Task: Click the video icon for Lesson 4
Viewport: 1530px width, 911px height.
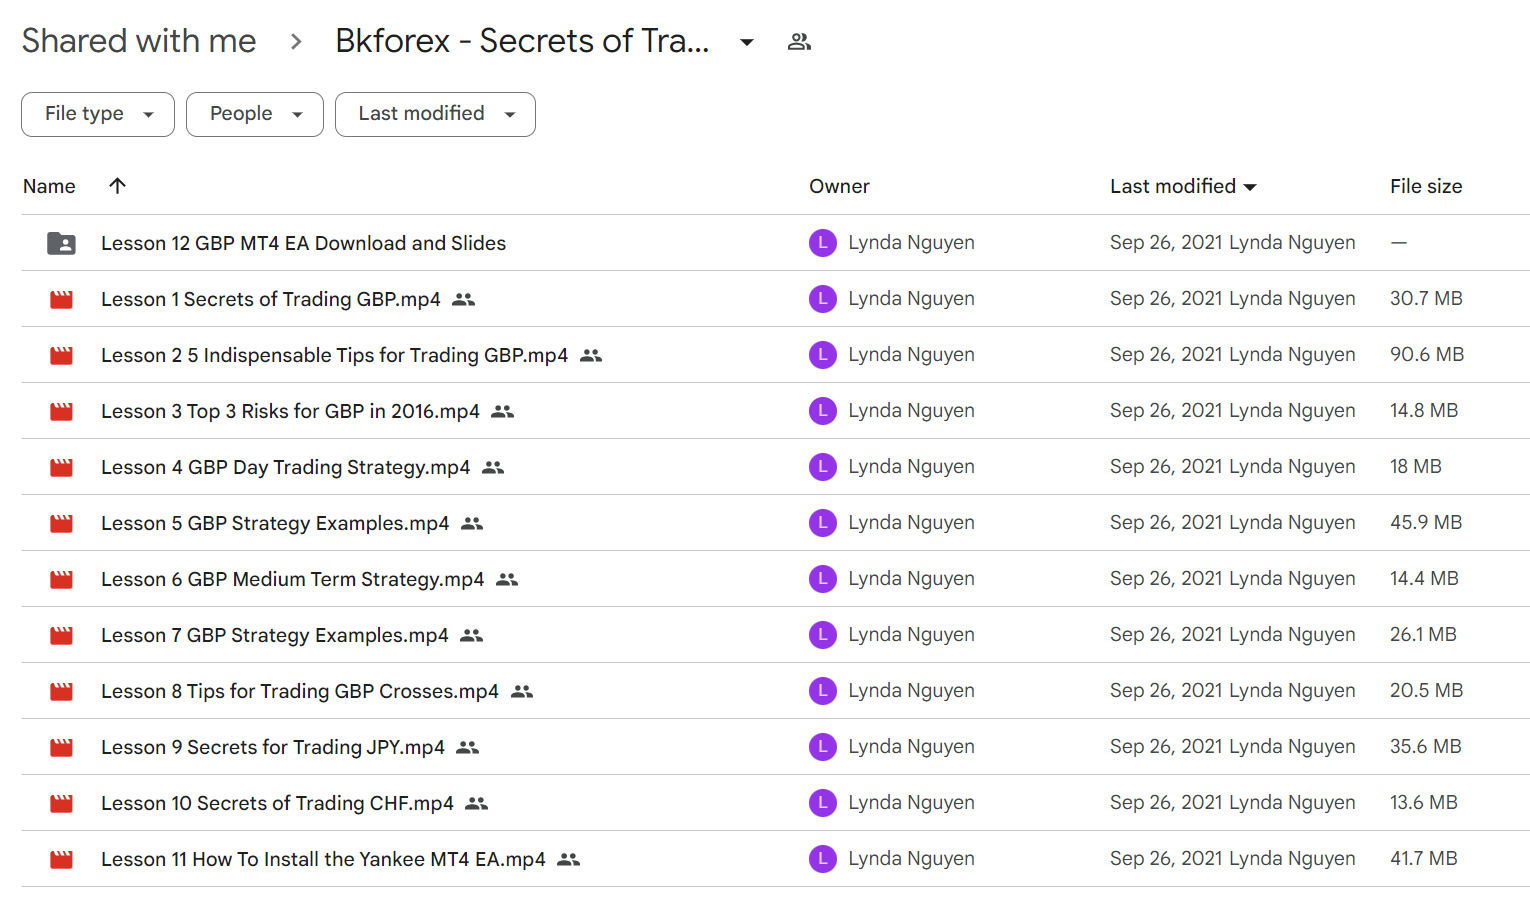Action: pos(61,467)
